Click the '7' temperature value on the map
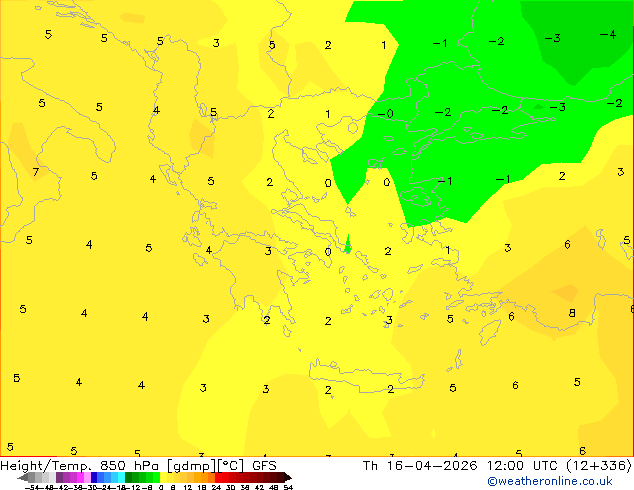634x490 pixels. [x=36, y=172]
